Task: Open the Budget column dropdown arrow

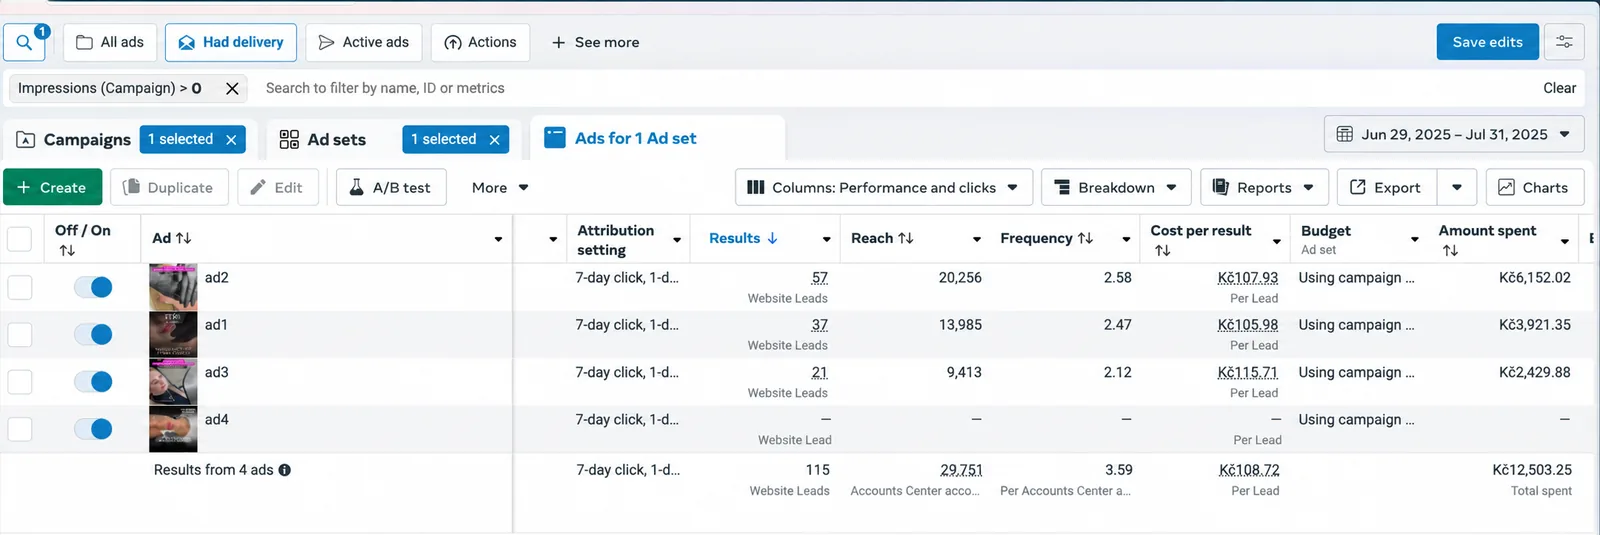Action: click(x=1414, y=239)
